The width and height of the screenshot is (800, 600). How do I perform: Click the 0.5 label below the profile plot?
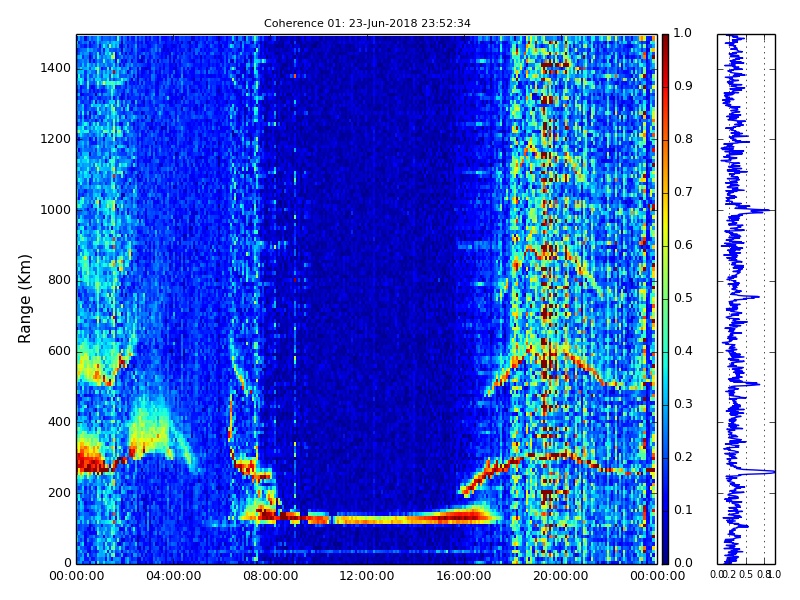tap(746, 574)
